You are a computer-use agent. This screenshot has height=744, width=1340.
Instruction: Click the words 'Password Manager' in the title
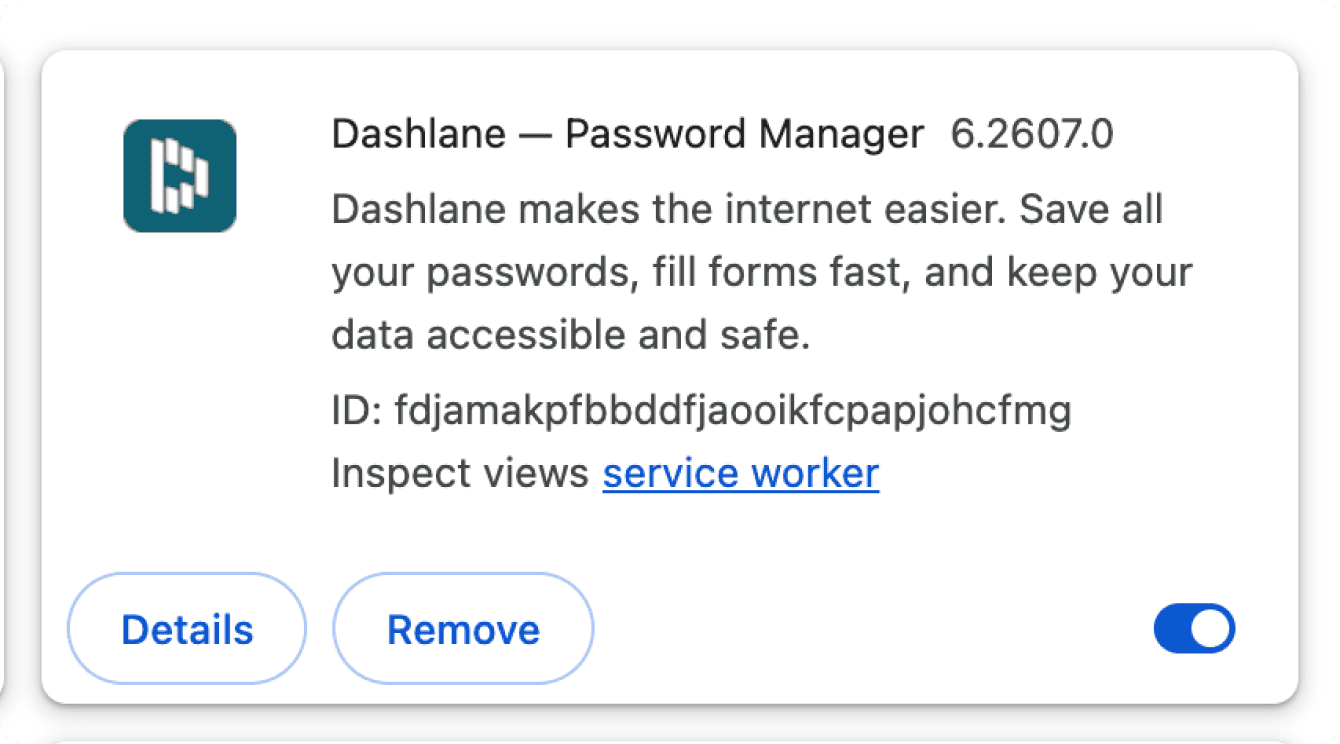coord(744,134)
